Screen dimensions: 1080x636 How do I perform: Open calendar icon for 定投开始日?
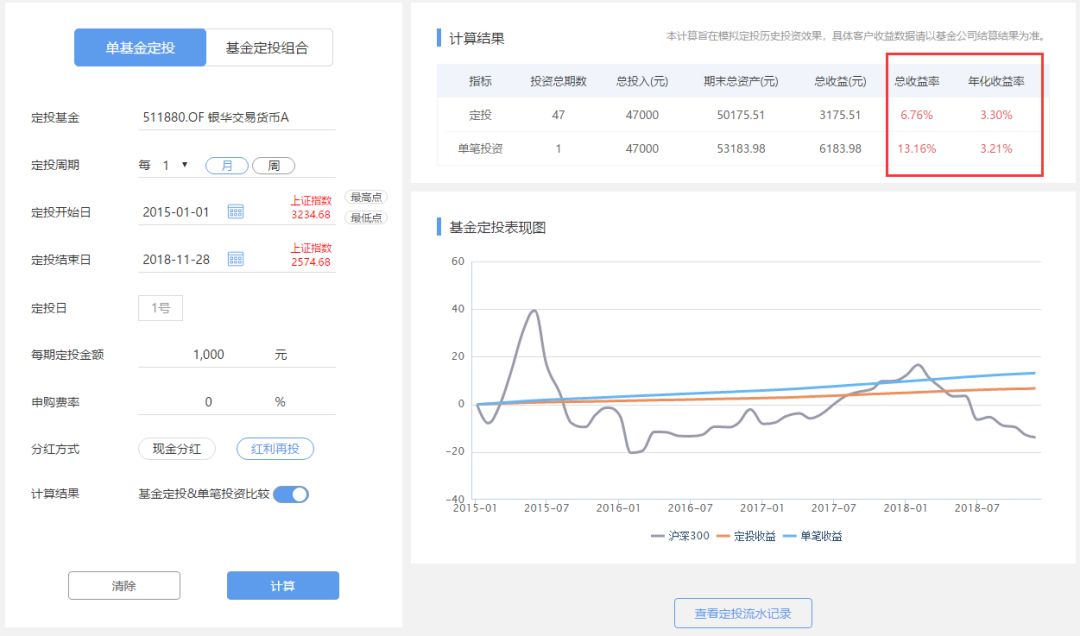click(x=236, y=212)
